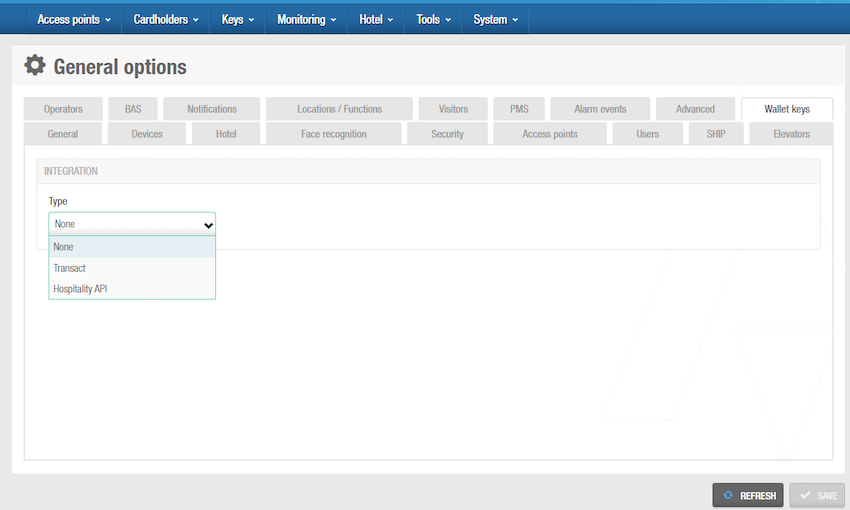Open the Access points menu

(x=74, y=19)
